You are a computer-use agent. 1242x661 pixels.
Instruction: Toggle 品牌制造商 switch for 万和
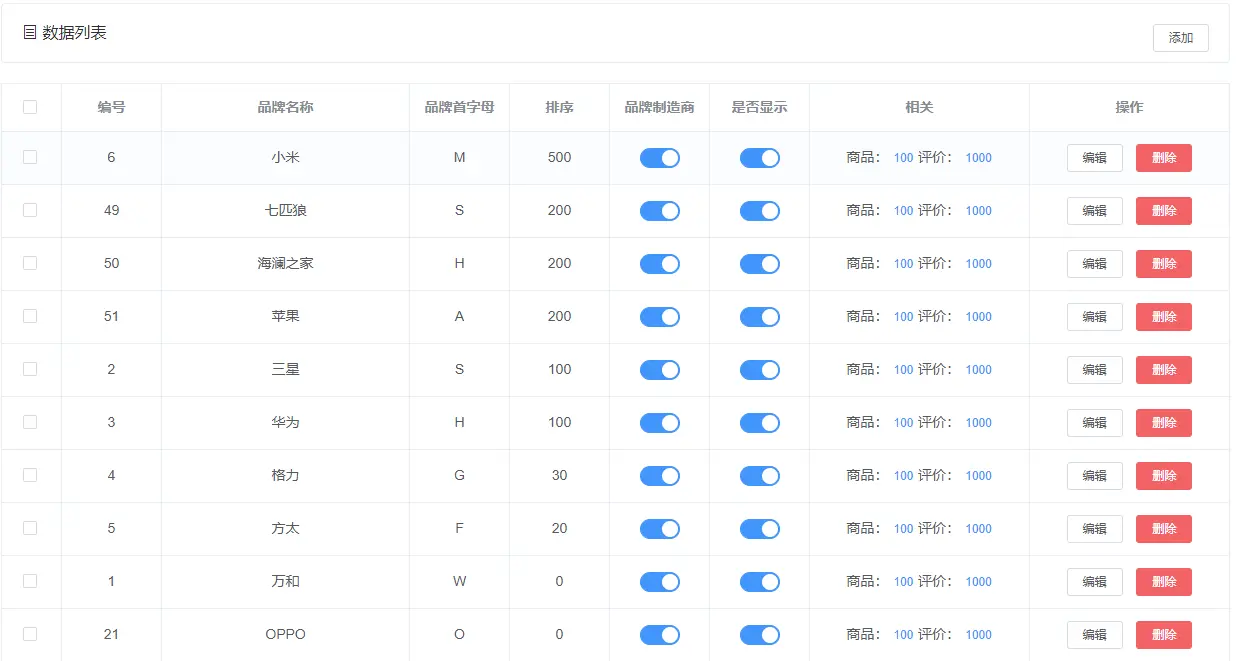coord(660,582)
